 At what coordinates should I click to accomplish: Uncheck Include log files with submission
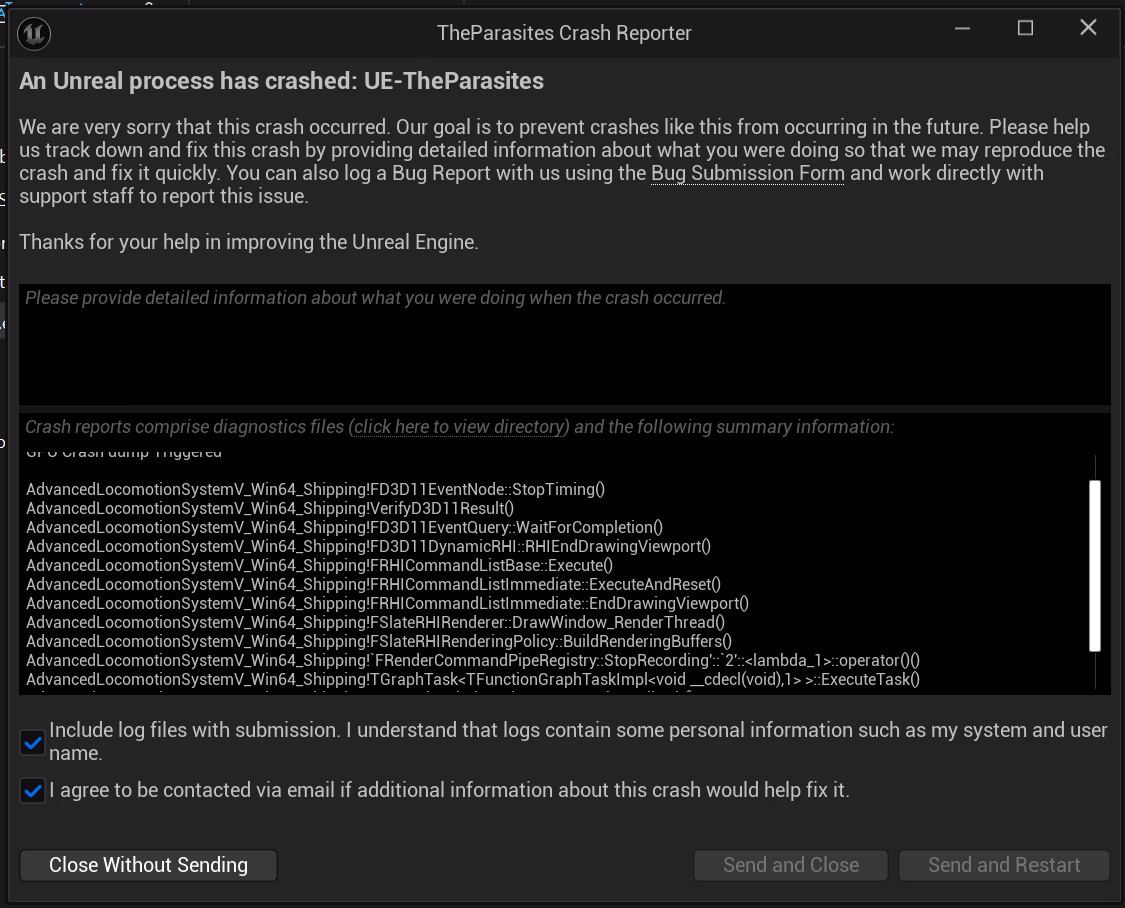tap(33, 743)
